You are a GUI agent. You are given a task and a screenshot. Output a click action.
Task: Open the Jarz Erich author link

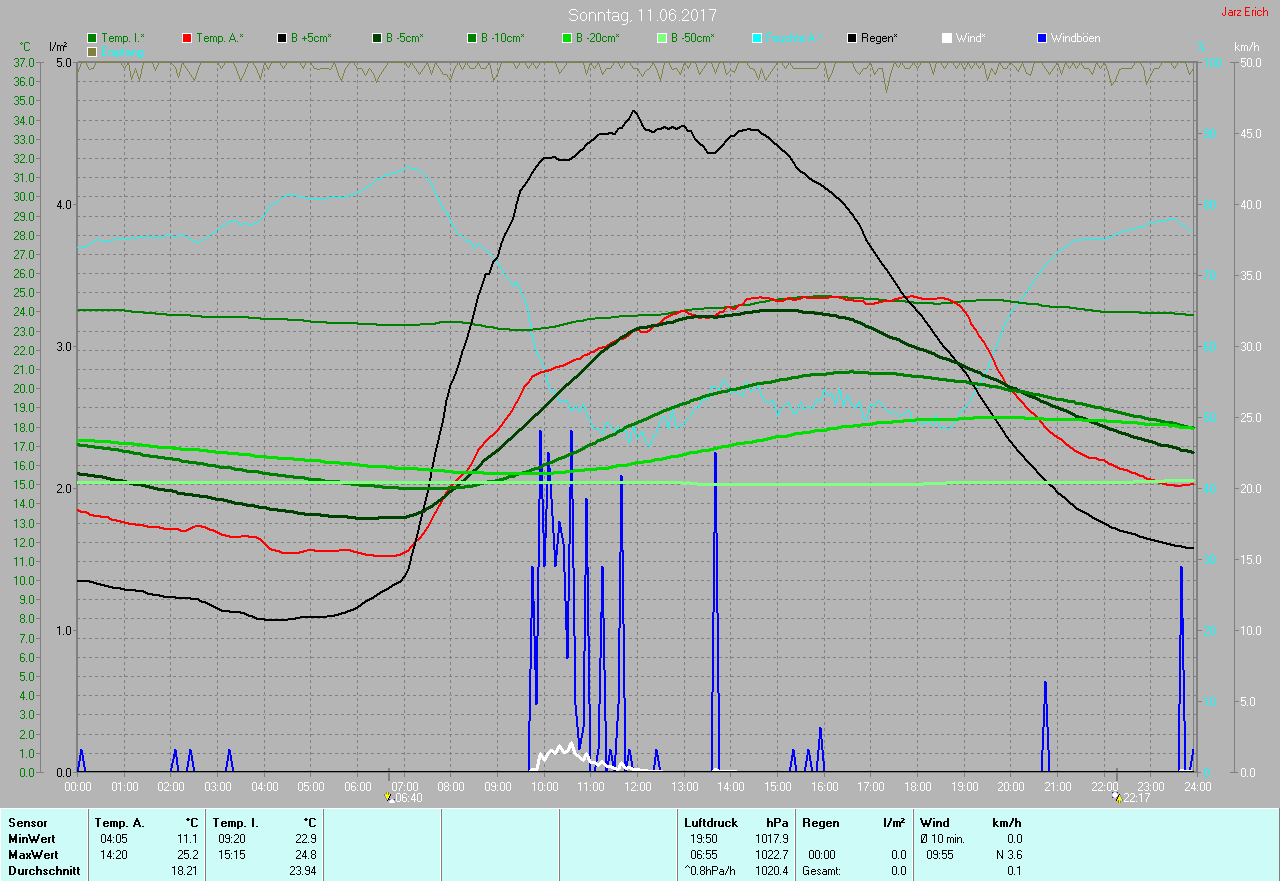coord(1245,12)
